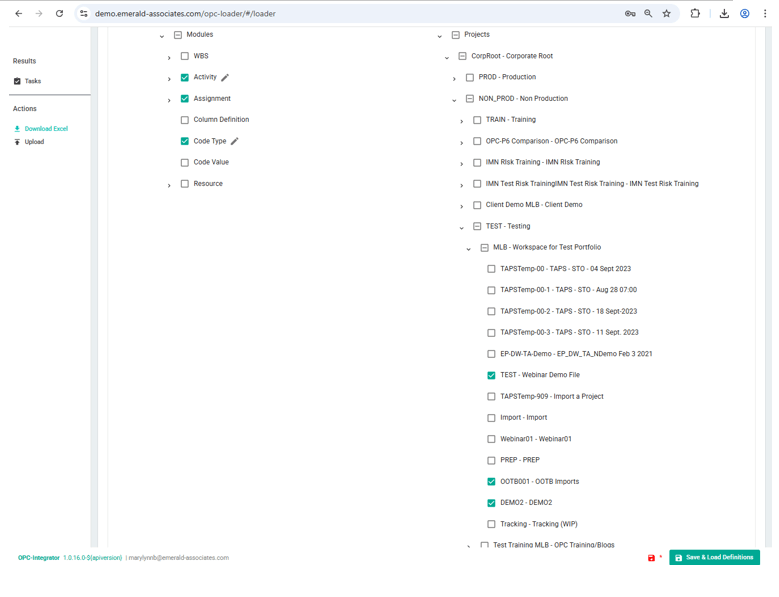Click the browser back arrow
This screenshot has width=779, height=597.
19,13
